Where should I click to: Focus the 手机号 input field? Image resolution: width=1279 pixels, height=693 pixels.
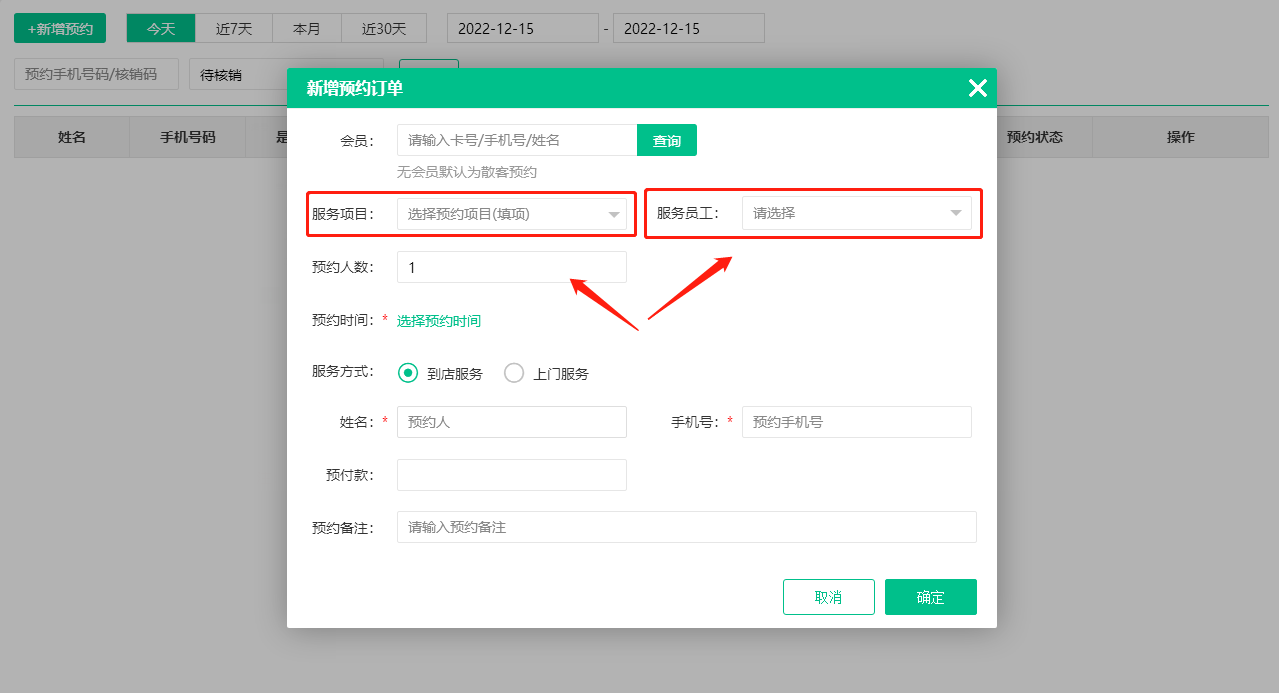[x=856, y=422]
